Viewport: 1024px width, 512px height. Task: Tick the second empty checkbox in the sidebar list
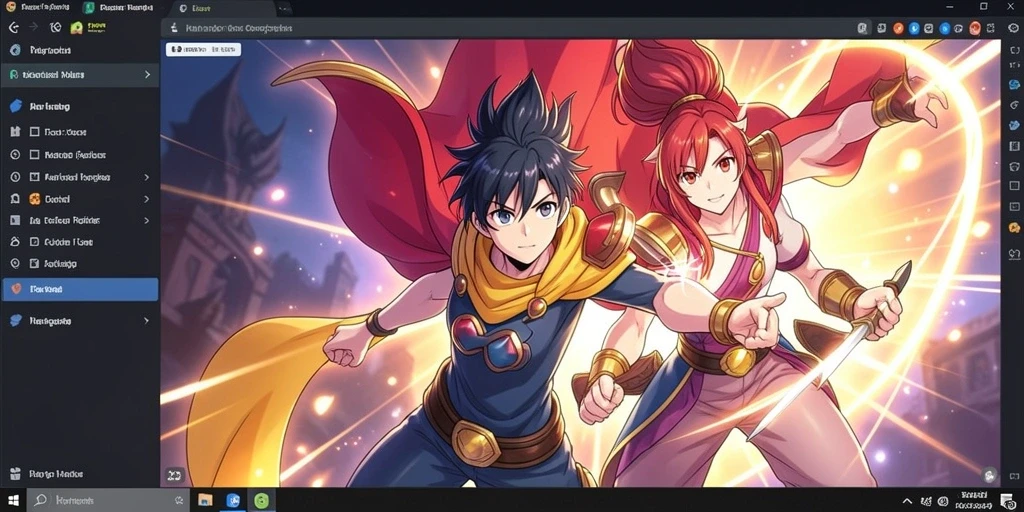coord(35,155)
